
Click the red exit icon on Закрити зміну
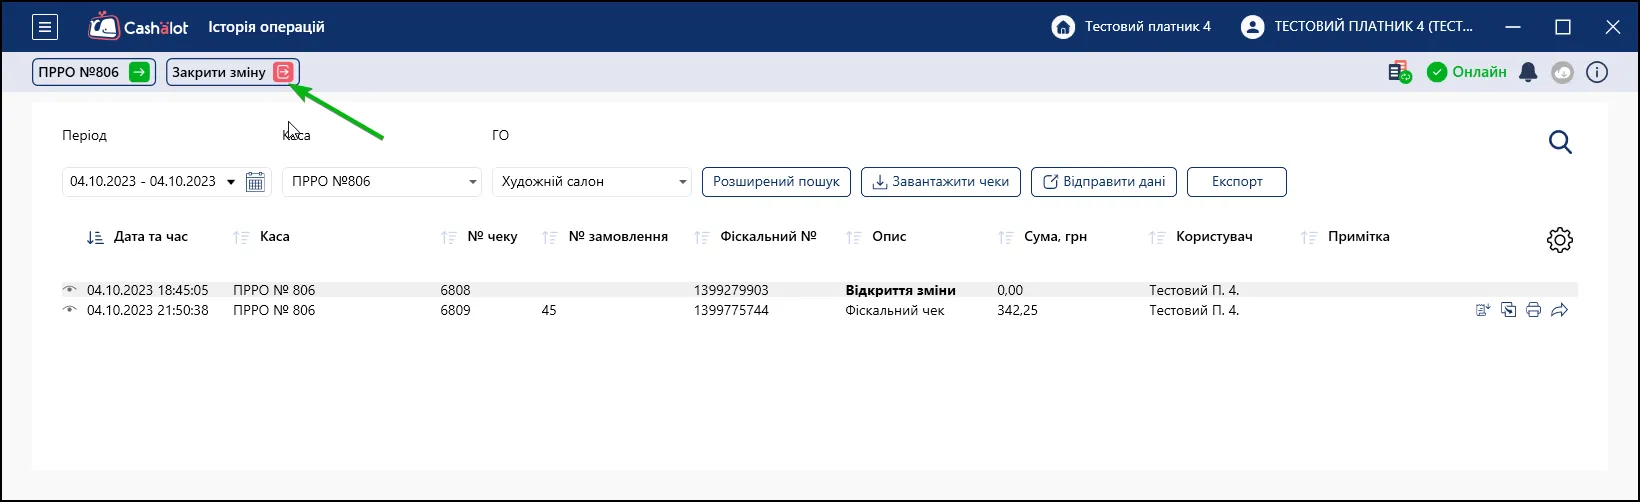(x=284, y=72)
